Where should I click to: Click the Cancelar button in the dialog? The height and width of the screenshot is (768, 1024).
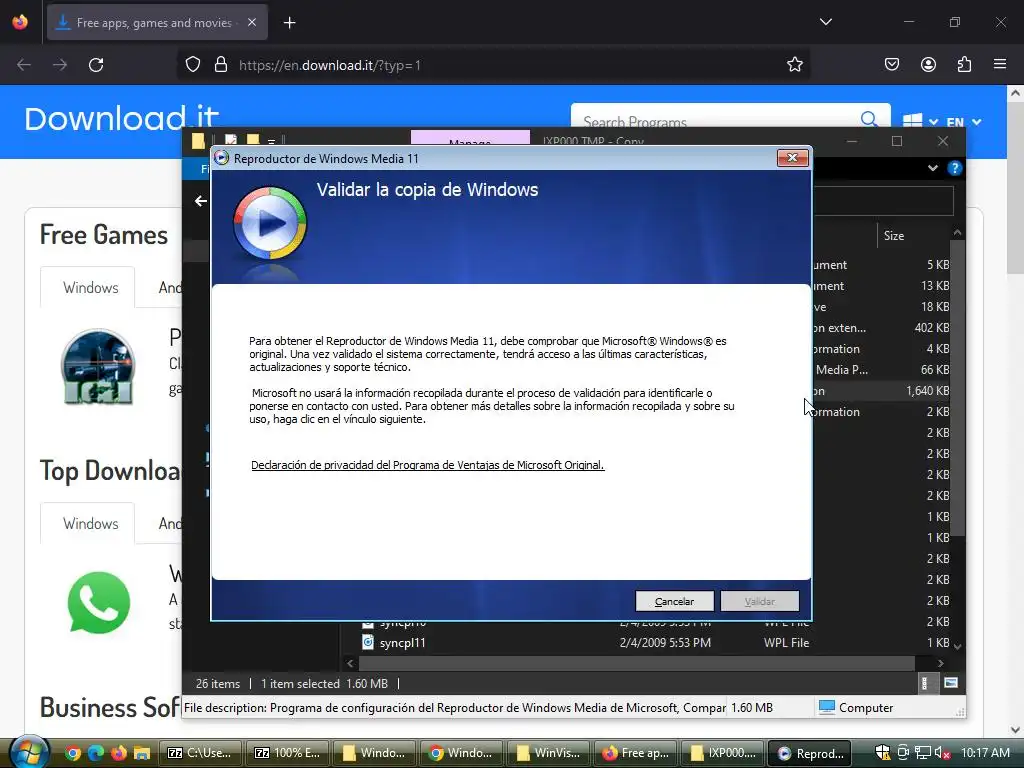click(674, 601)
